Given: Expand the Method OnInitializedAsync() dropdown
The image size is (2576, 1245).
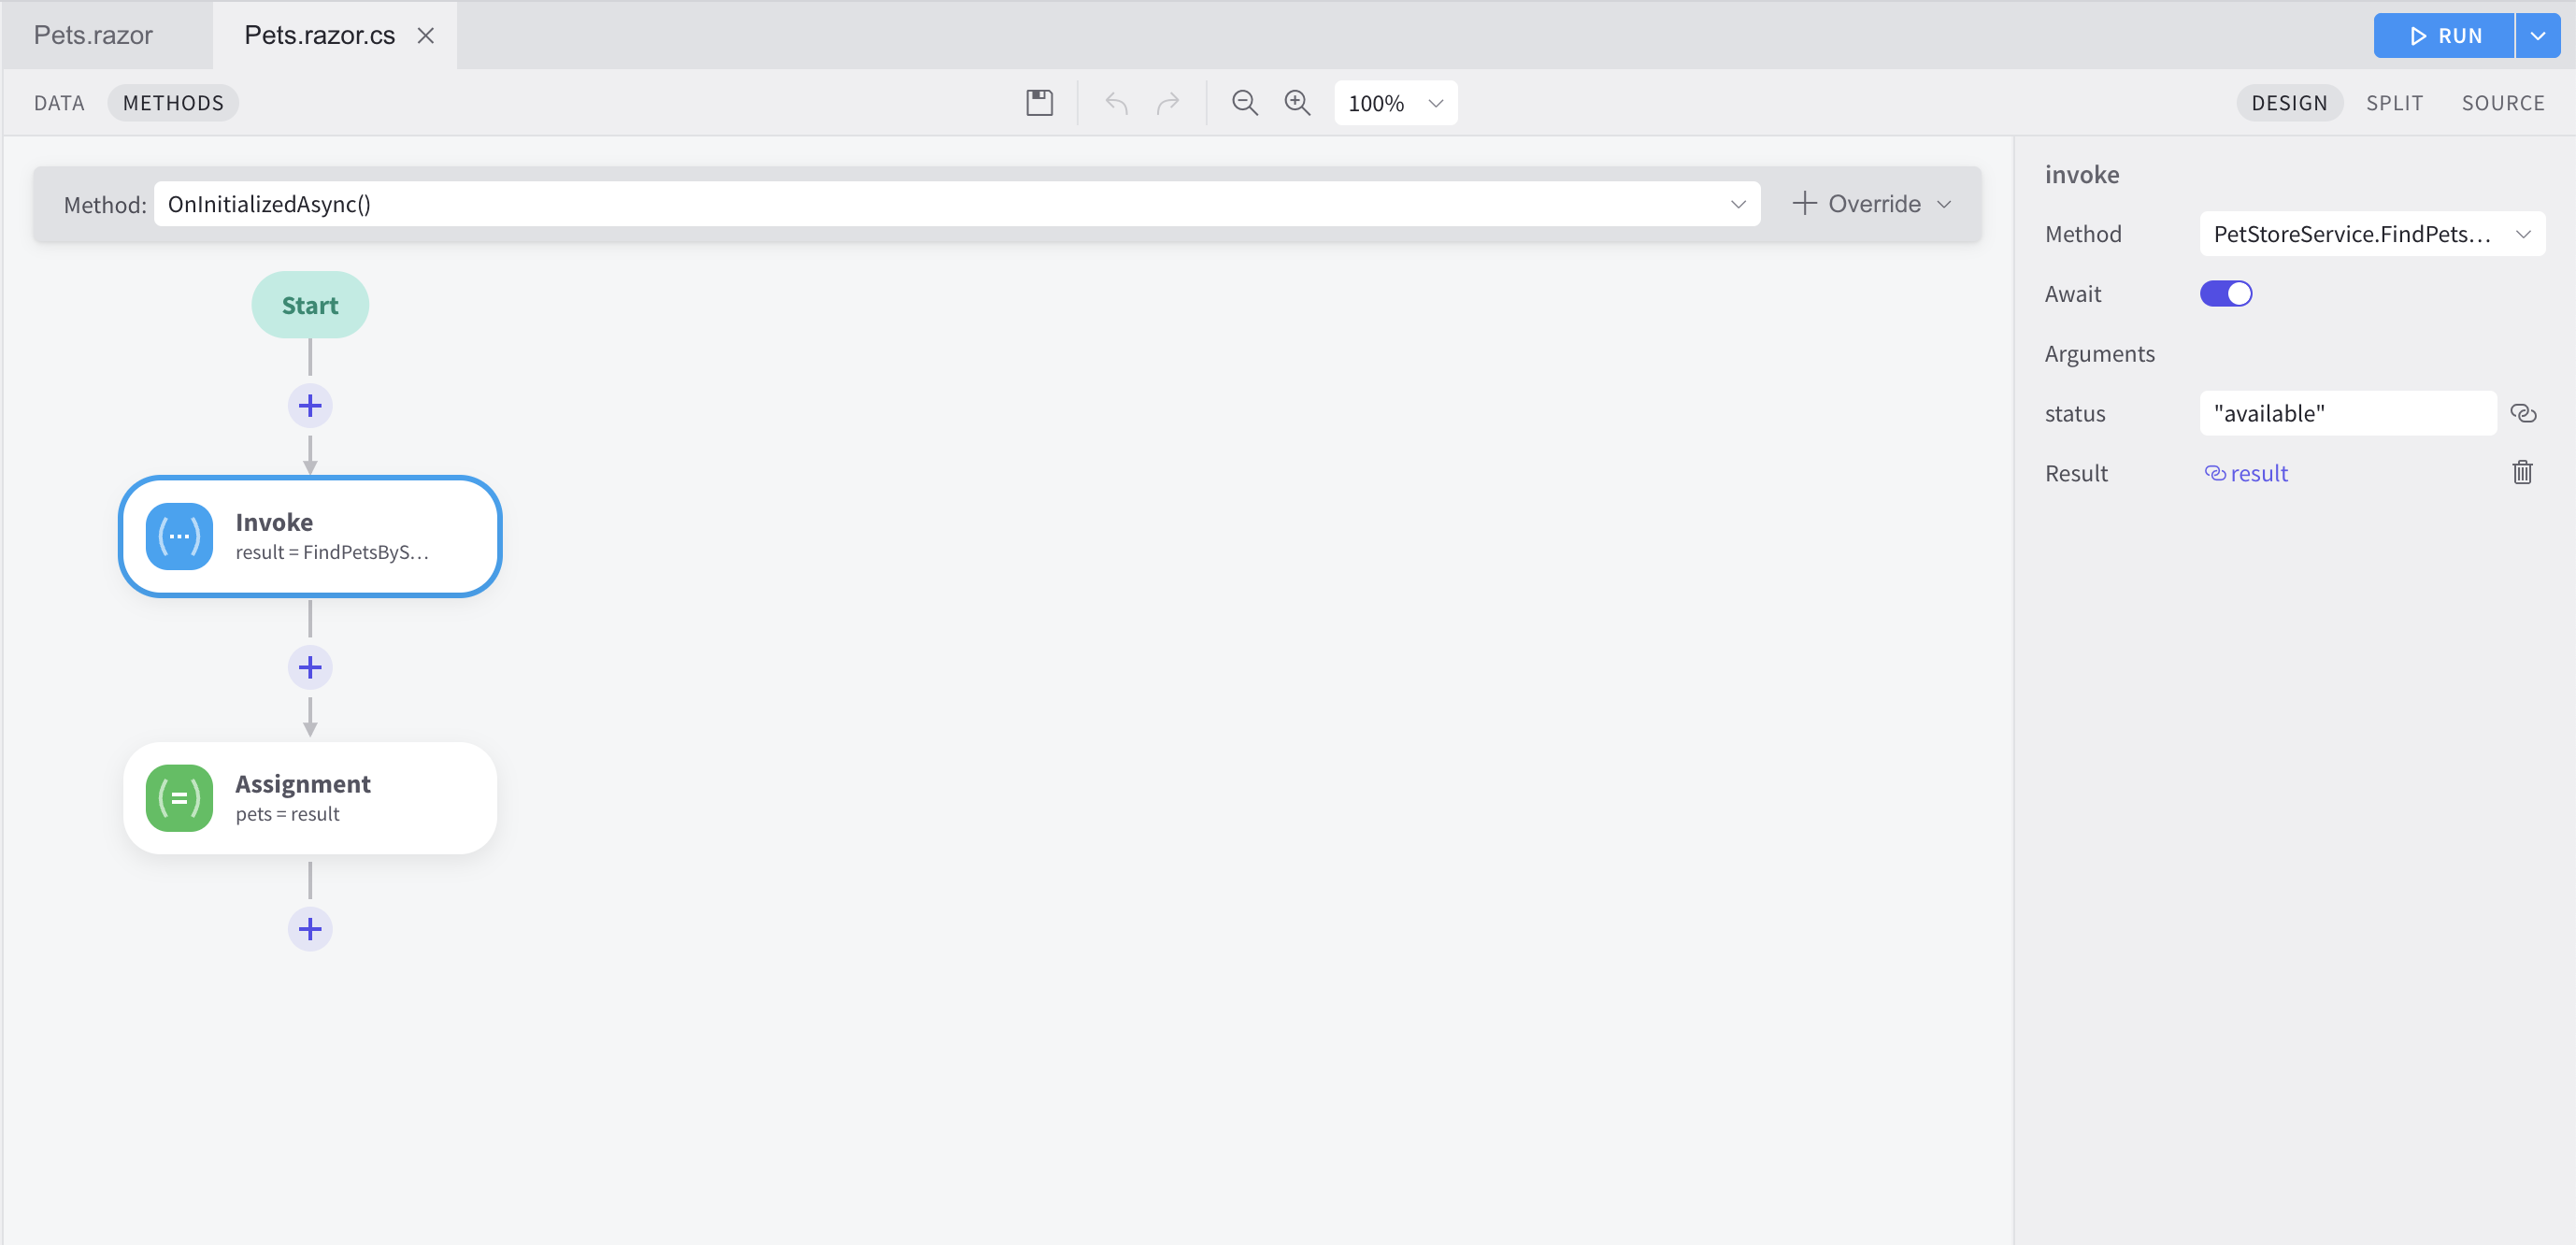Looking at the screenshot, I should coord(957,204).
